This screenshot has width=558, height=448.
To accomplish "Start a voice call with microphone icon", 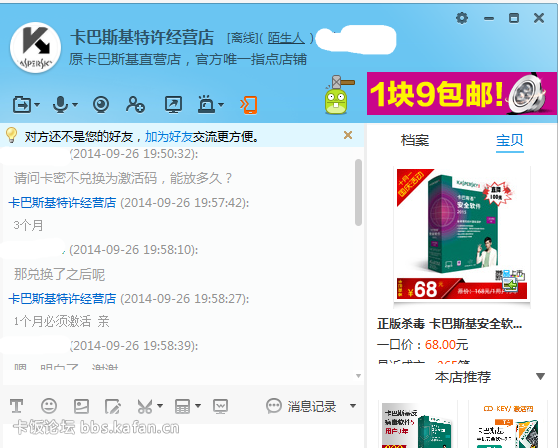I will (60, 105).
